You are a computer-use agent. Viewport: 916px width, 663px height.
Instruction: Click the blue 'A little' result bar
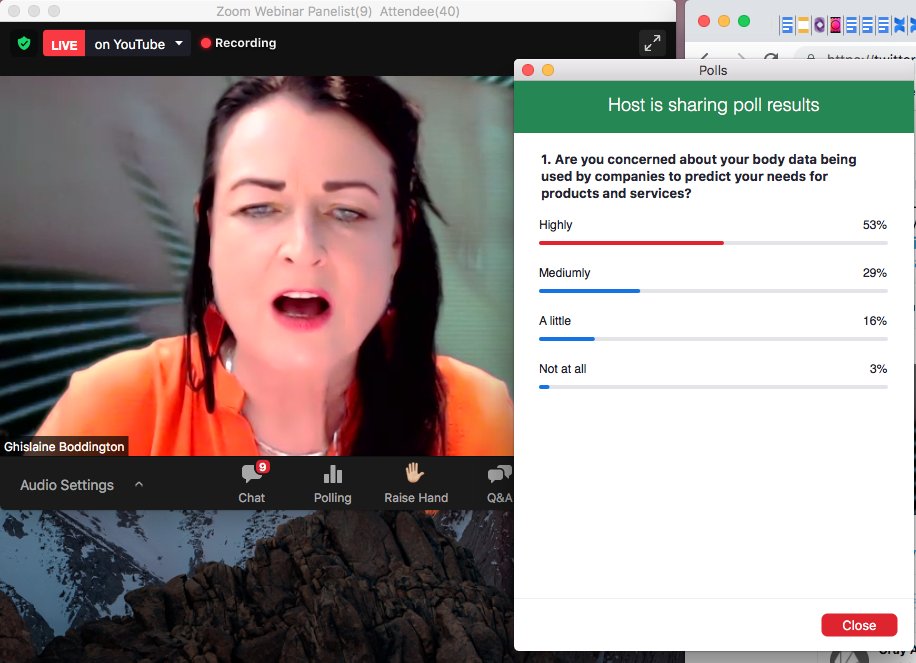click(567, 339)
